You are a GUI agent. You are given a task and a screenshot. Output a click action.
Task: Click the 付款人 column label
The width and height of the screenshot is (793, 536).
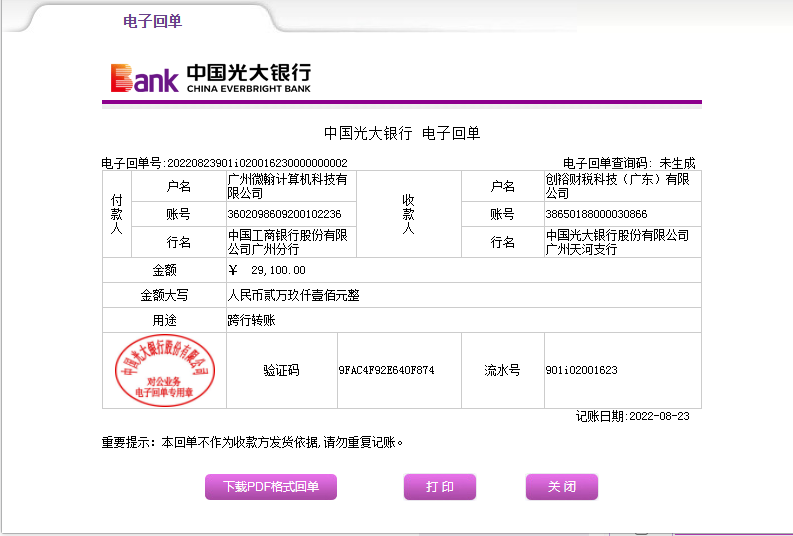click(117, 214)
